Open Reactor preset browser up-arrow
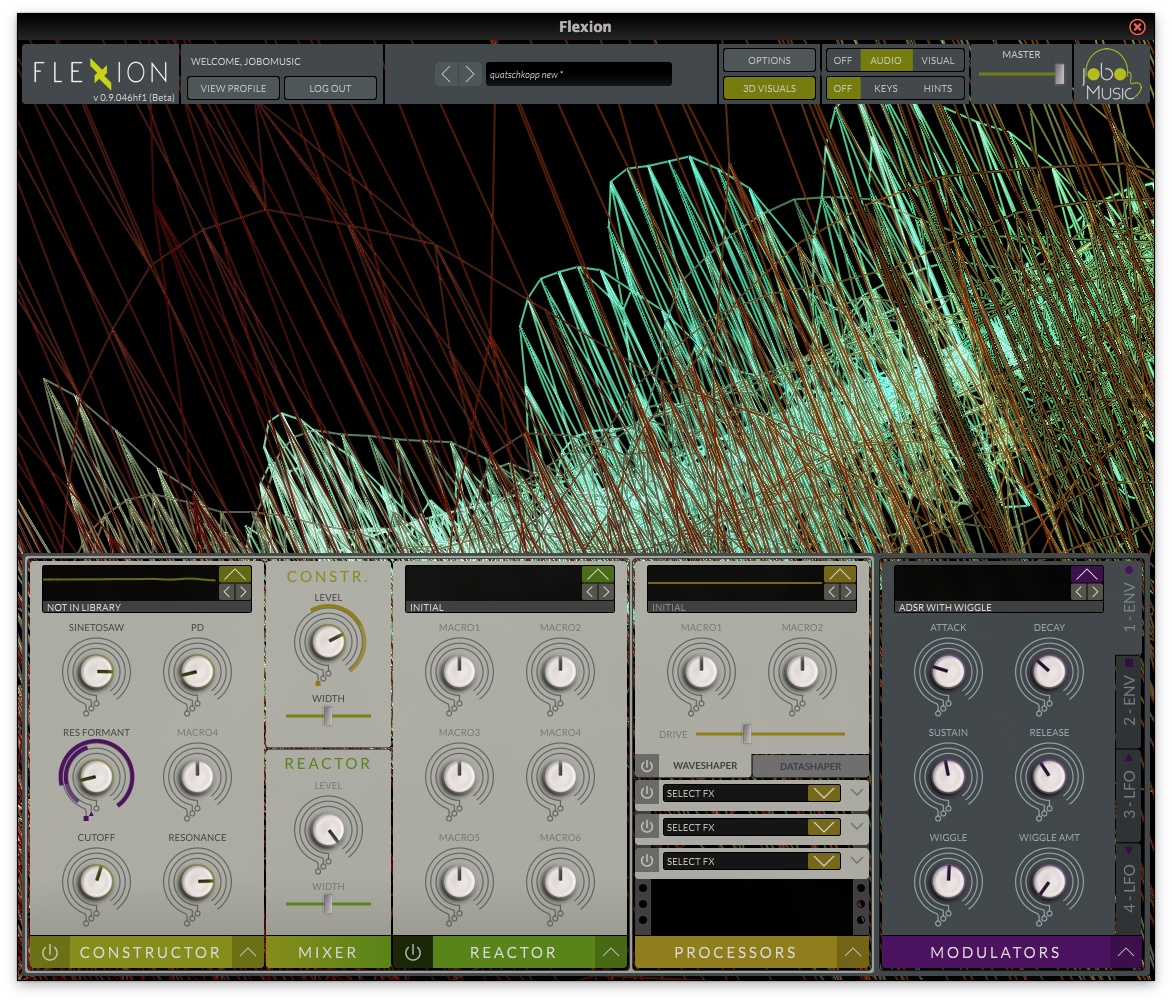1172x1002 pixels. point(598,574)
